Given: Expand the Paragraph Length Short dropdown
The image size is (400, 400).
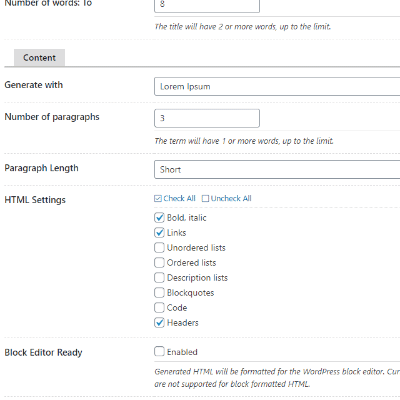Looking at the screenshot, I should (277, 169).
